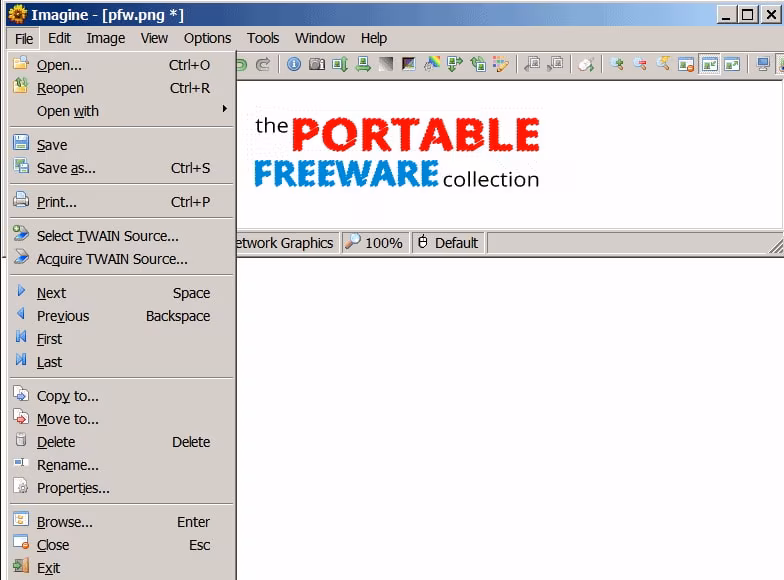Image resolution: width=784 pixels, height=580 pixels.
Task: Open Properties... from File menu
Action: 122,488
